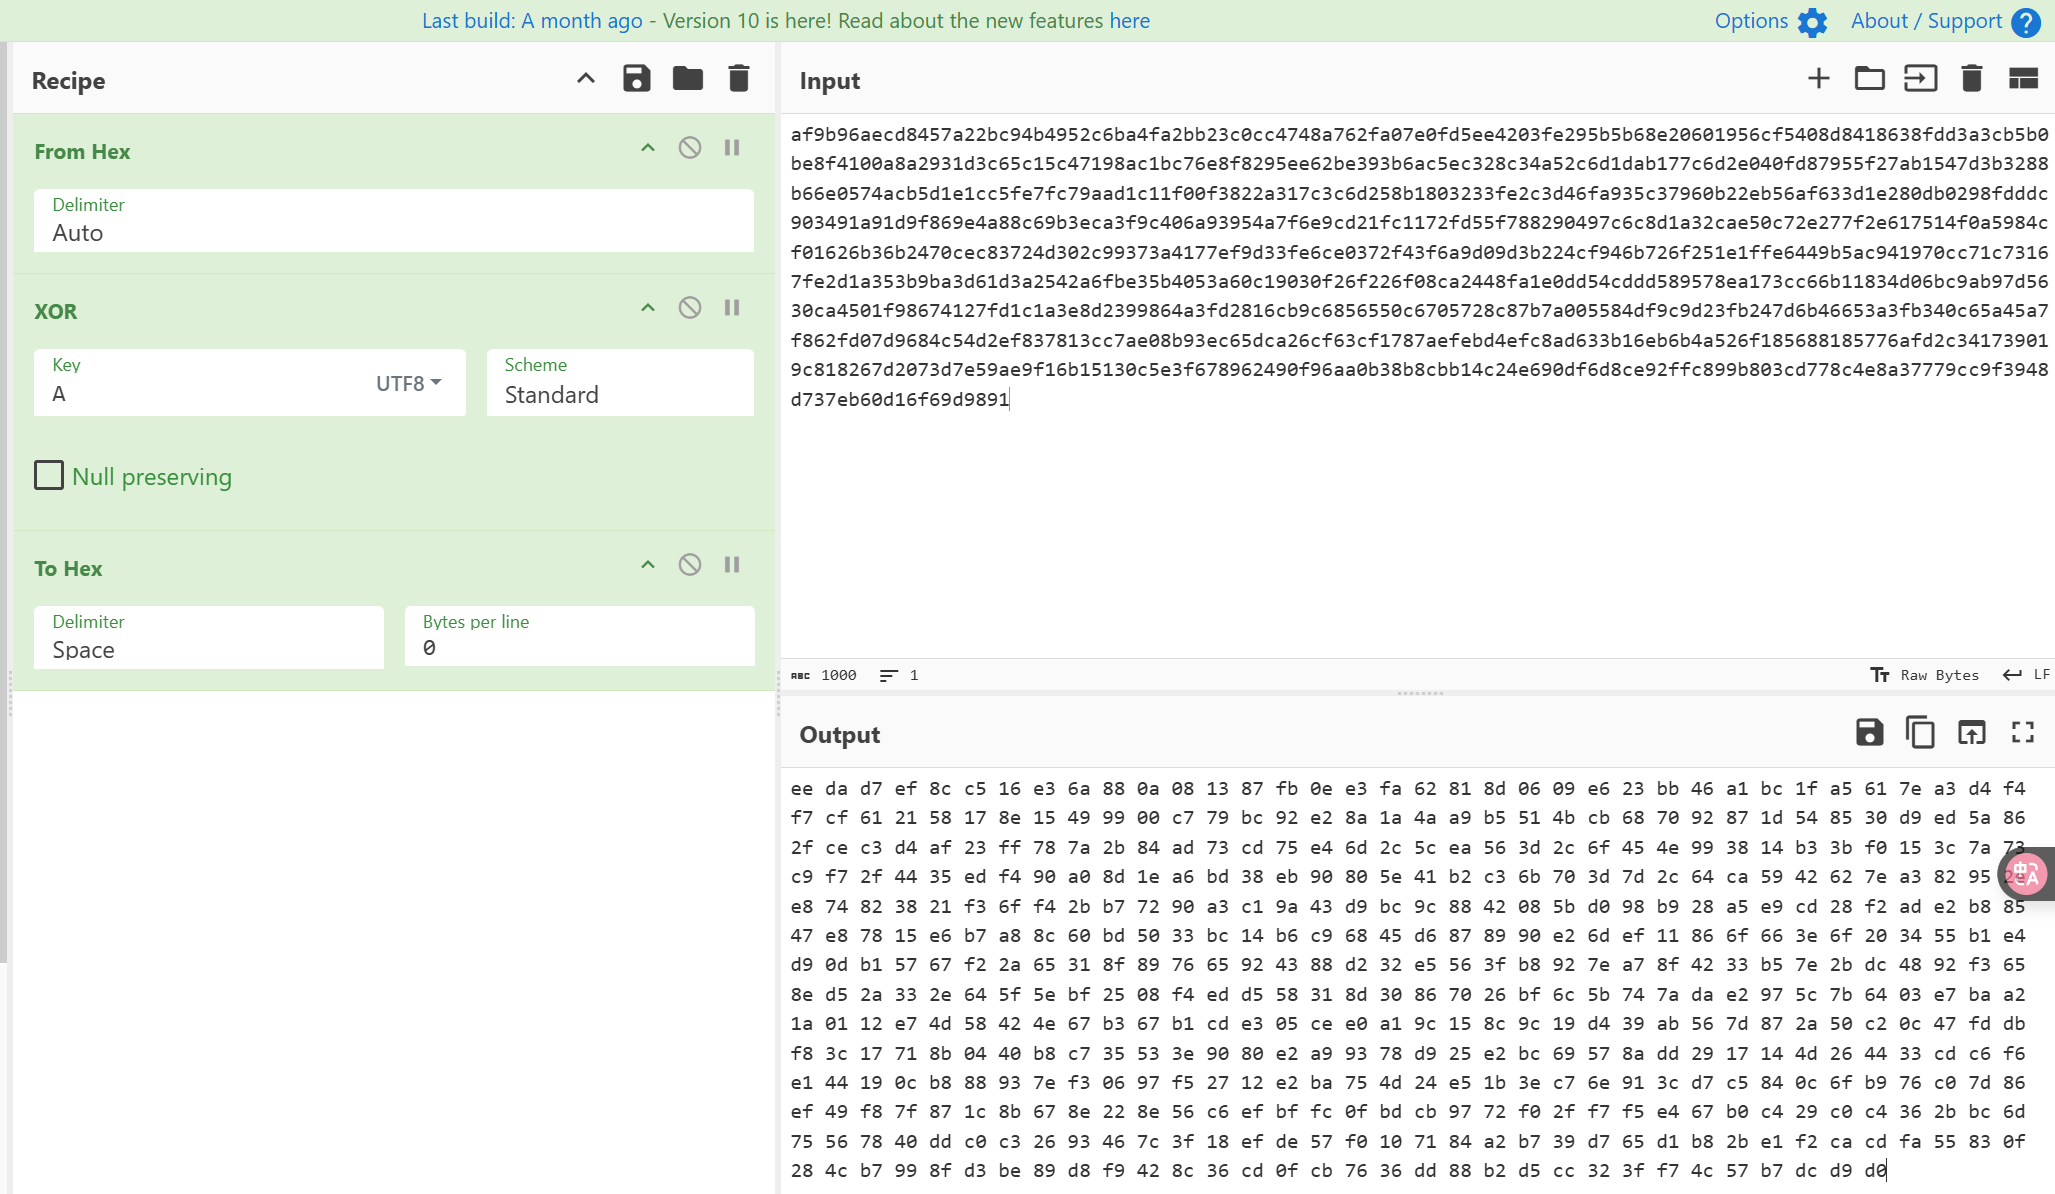Save output to file
2055x1194 pixels.
click(x=1869, y=733)
